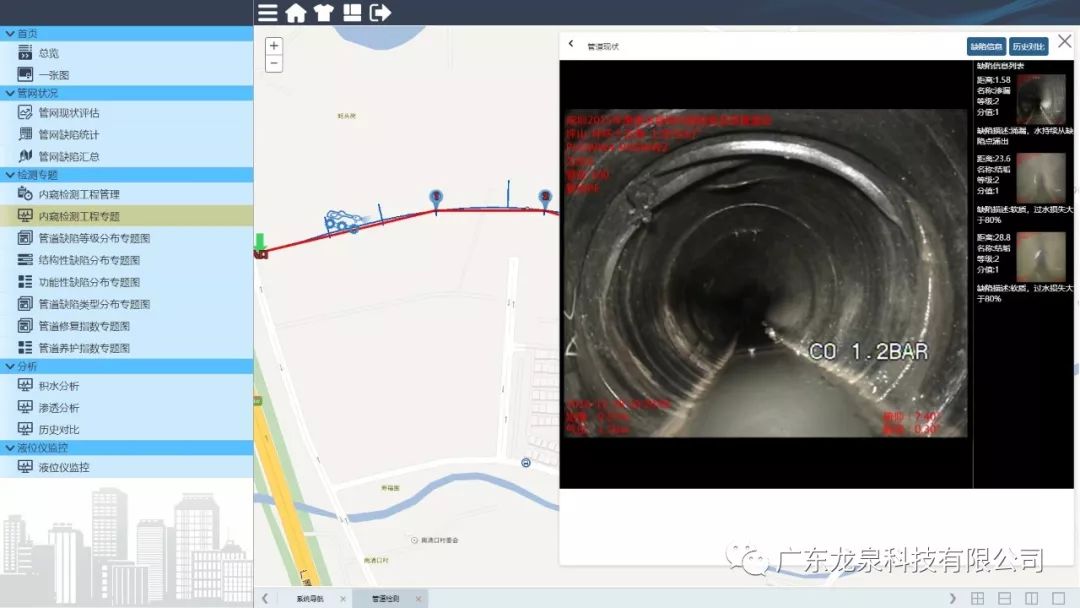Image resolution: width=1080 pixels, height=608 pixels.
Task: Click the 历史对比 button in panel header
Action: point(1028,46)
